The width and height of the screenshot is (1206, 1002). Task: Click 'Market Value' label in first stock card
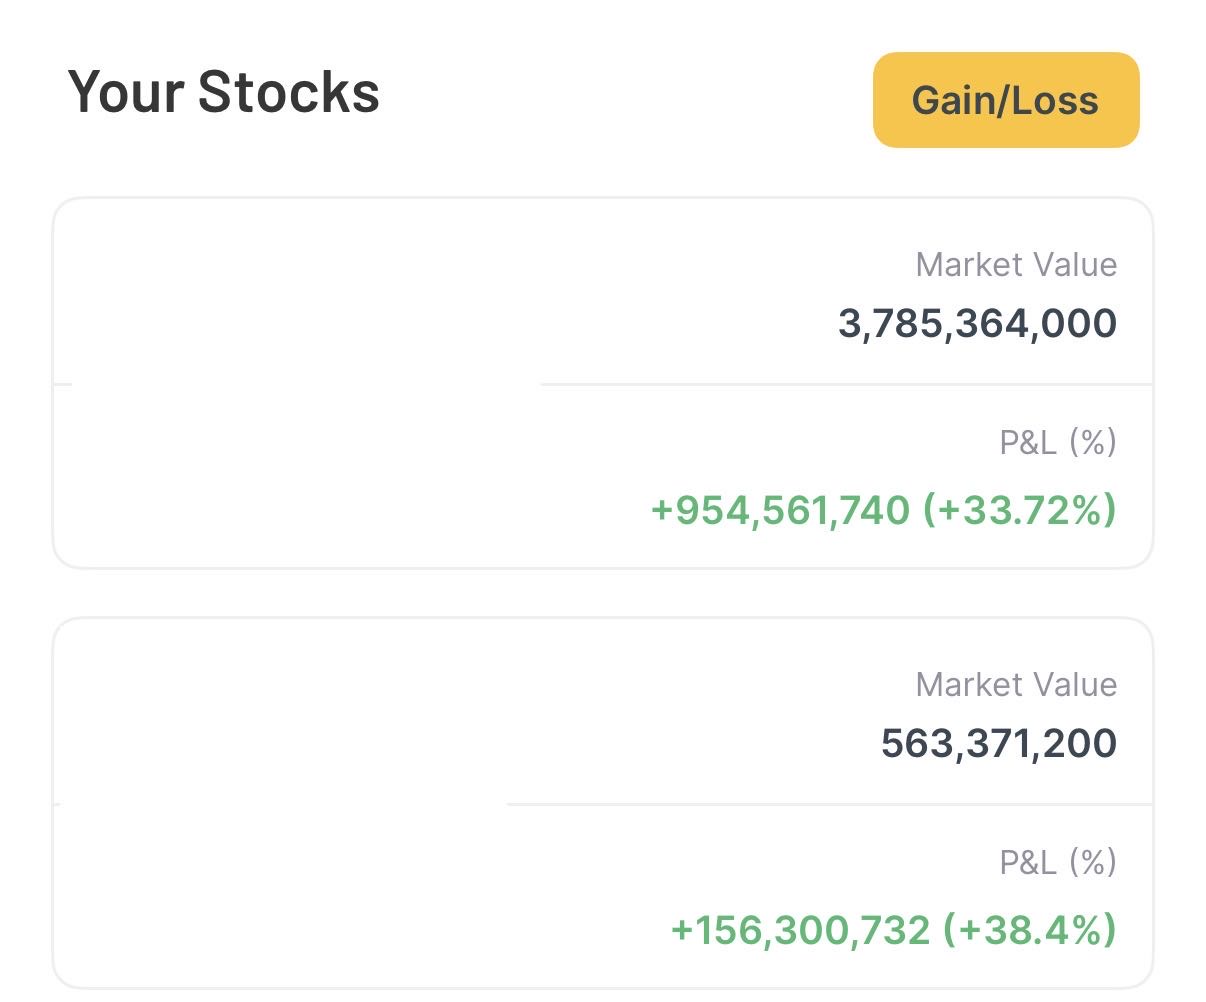(1016, 265)
